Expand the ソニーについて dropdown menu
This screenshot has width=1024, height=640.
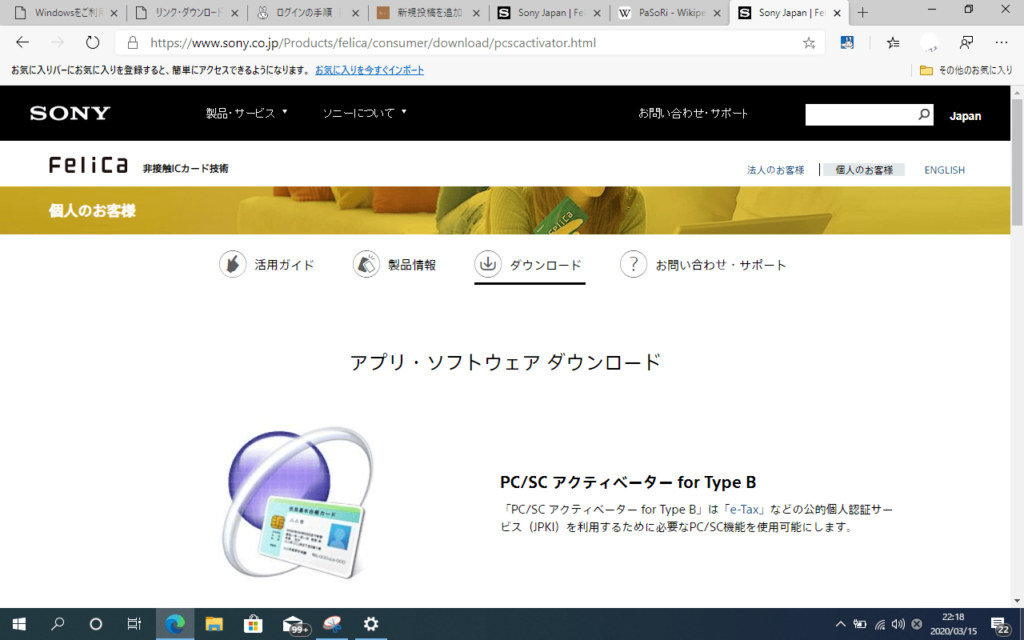click(x=364, y=113)
